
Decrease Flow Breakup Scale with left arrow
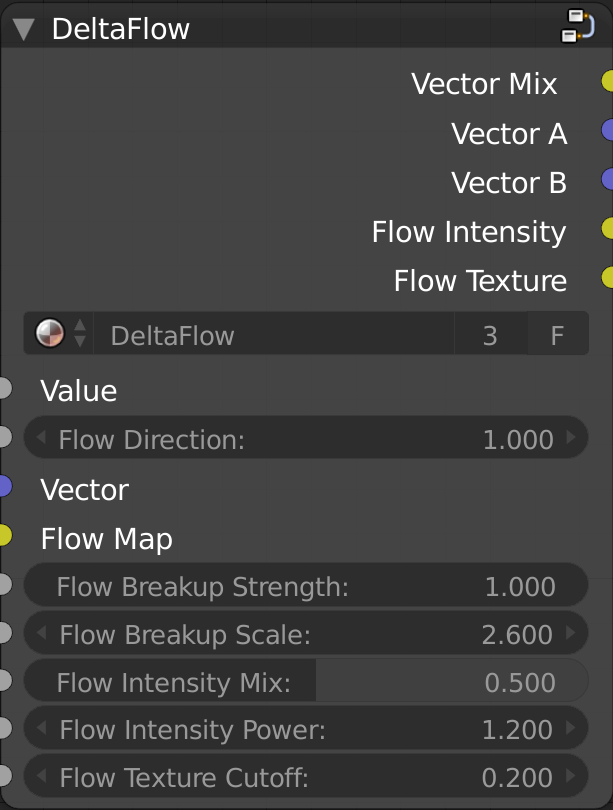(42, 633)
